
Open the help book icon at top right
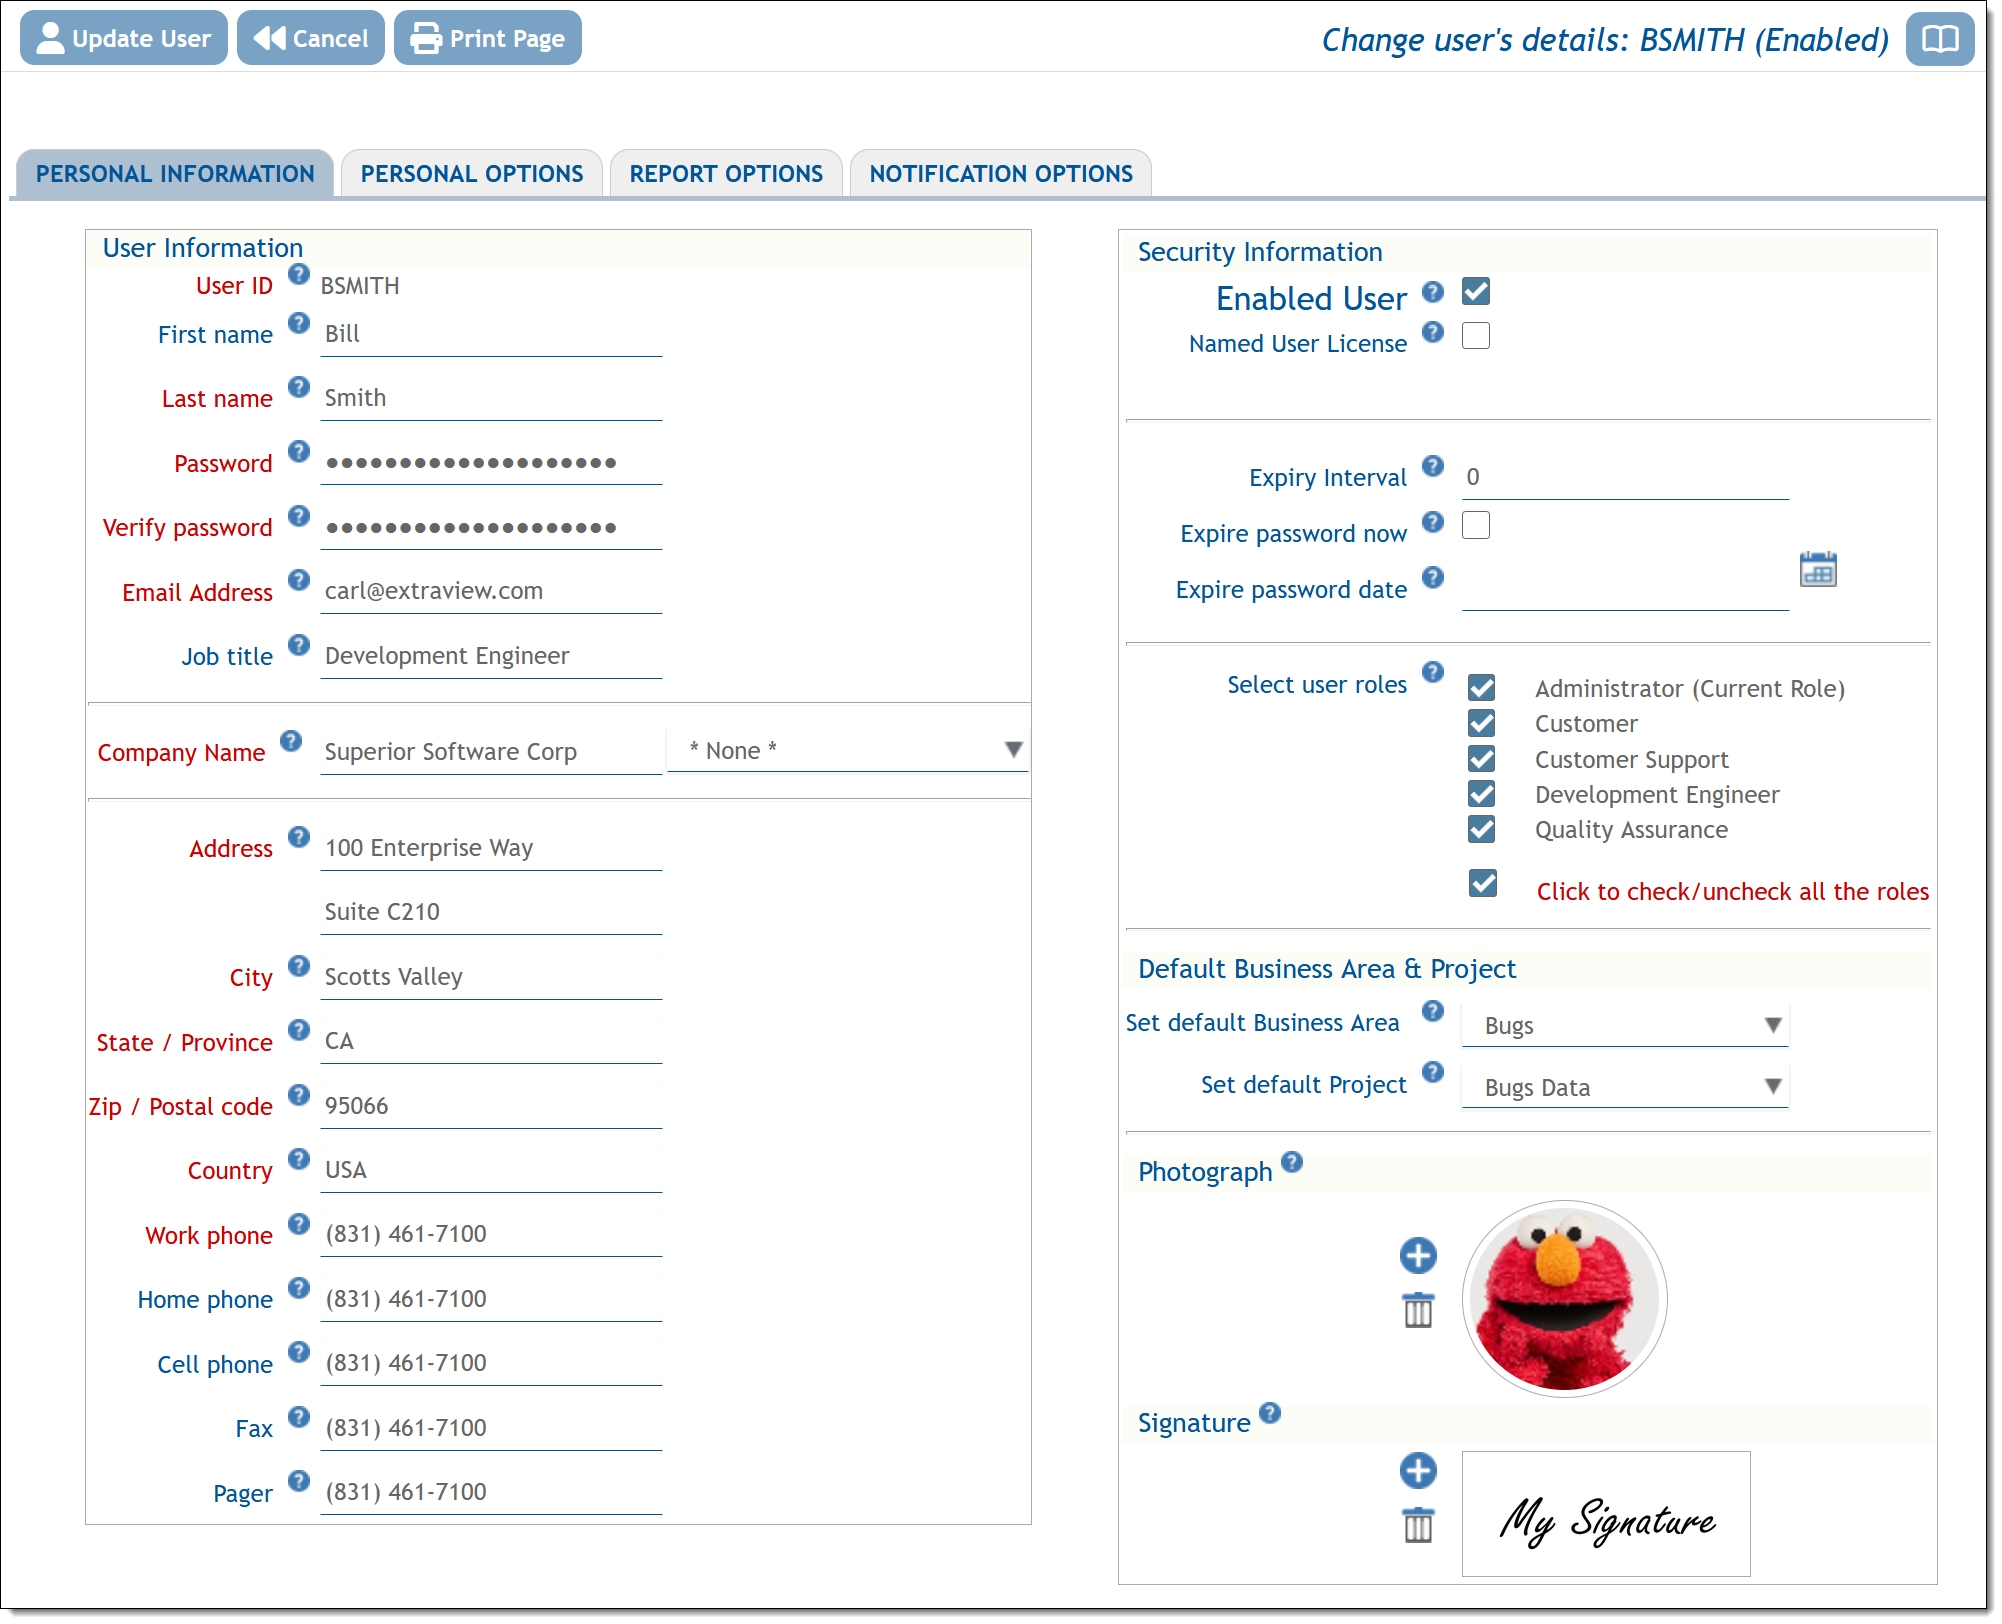click(x=1939, y=39)
